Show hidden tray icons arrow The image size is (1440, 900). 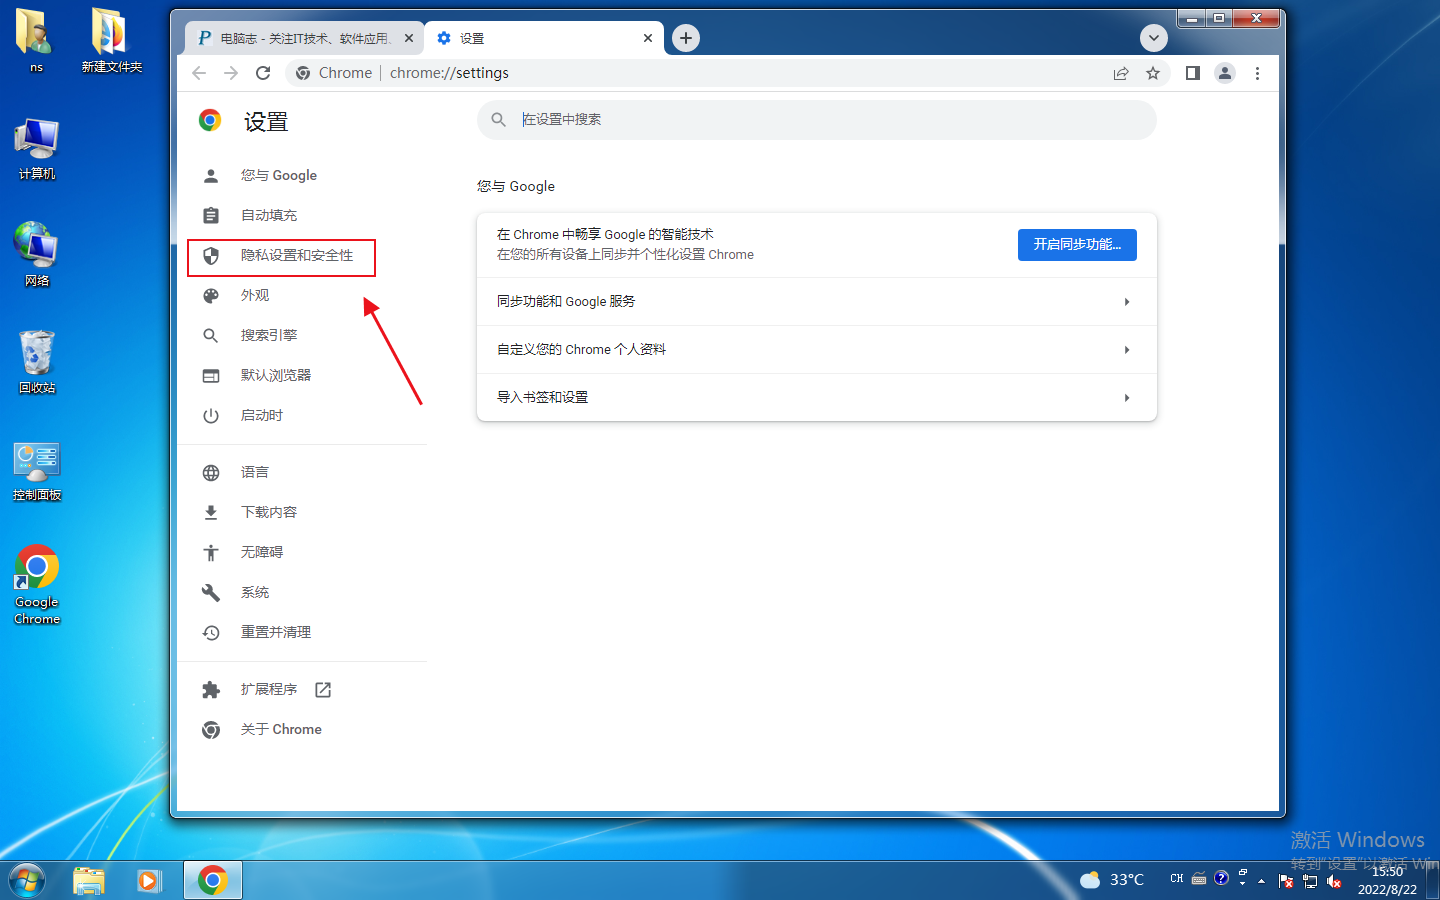[1262, 881]
